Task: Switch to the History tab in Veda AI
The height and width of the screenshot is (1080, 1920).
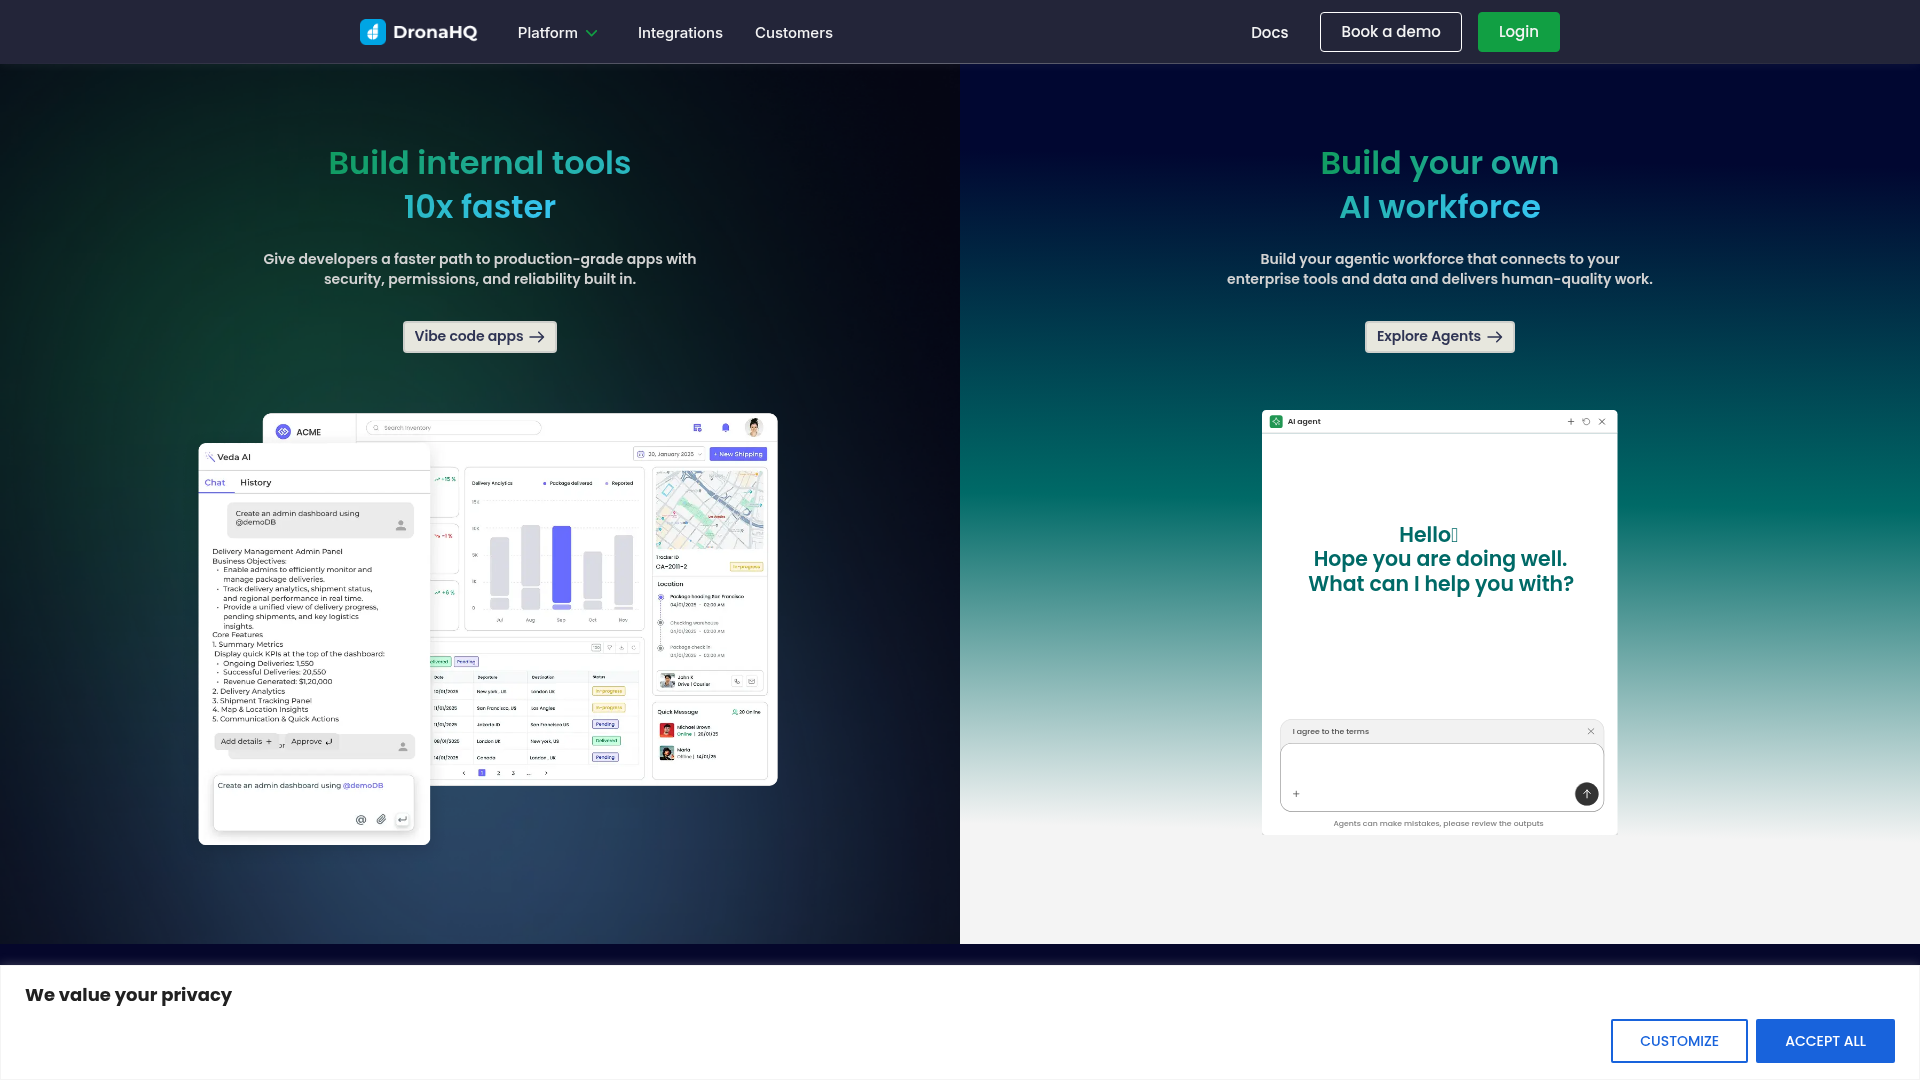Action: coord(255,482)
